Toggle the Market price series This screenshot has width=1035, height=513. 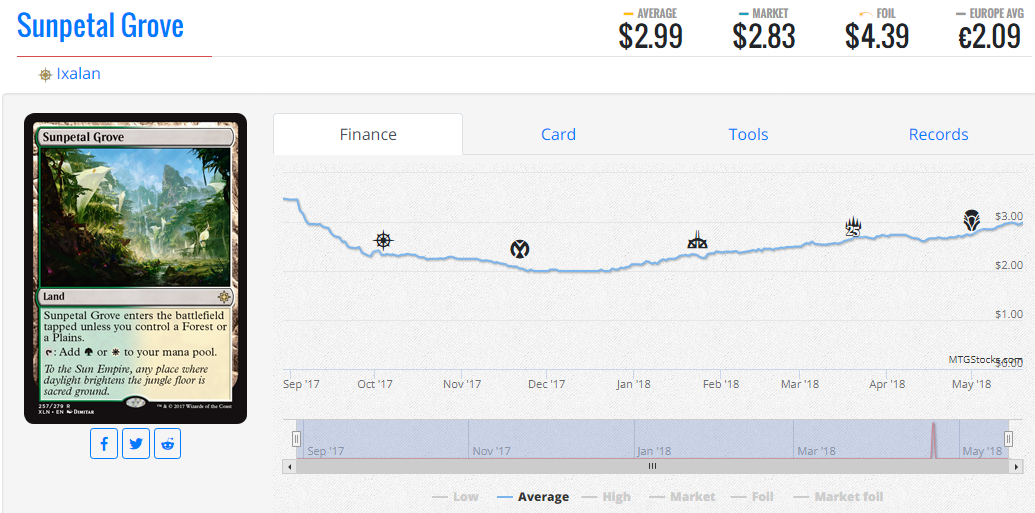683,496
